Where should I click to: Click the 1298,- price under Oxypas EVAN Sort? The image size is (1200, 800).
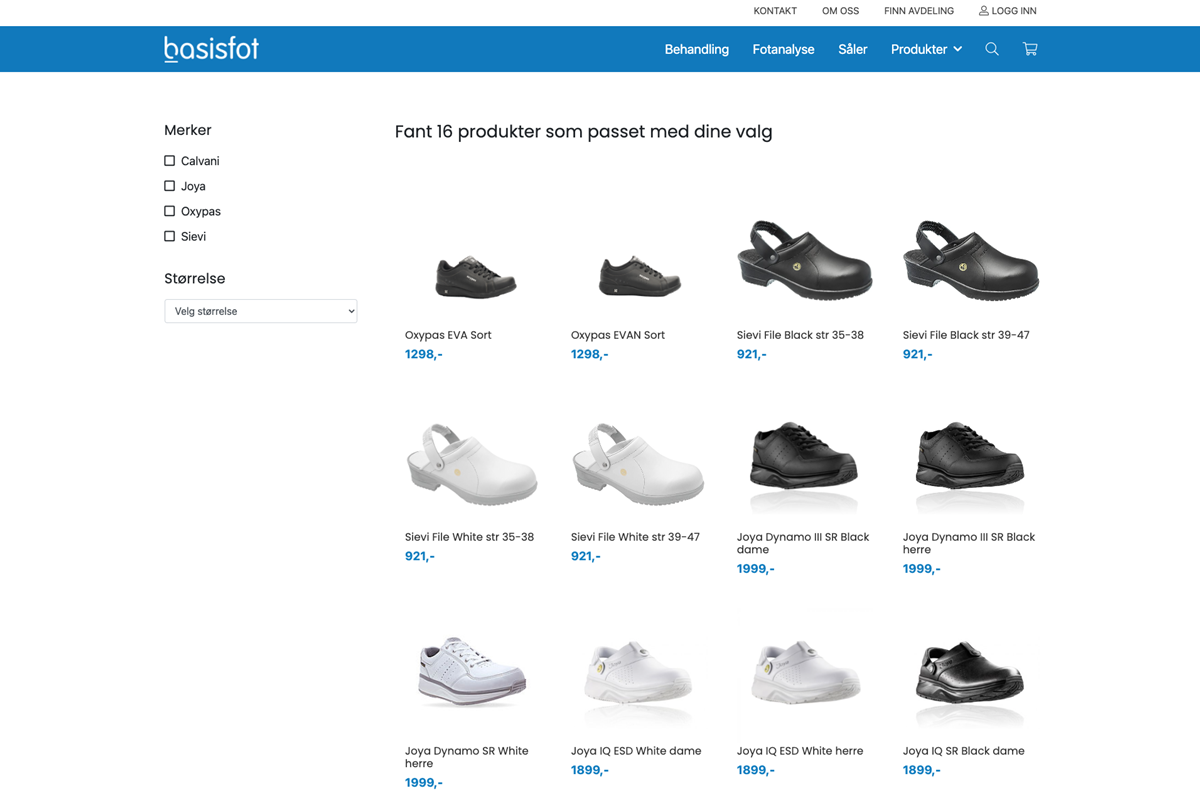[x=590, y=354]
